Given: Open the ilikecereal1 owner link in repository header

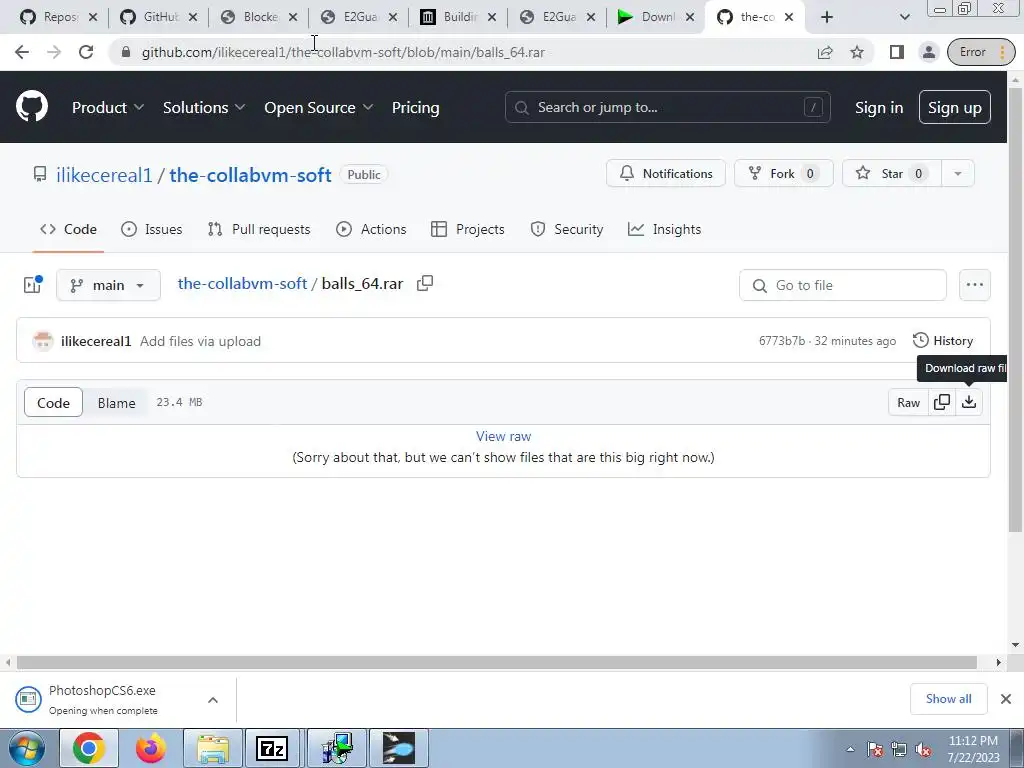Looking at the screenshot, I should pyautogui.click(x=104, y=175).
